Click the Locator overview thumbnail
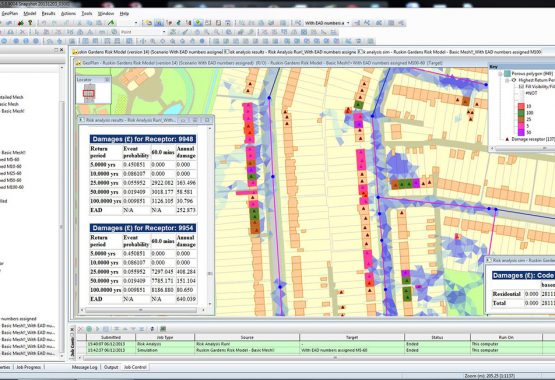This screenshot has width=555, height=380. [89, 93]
